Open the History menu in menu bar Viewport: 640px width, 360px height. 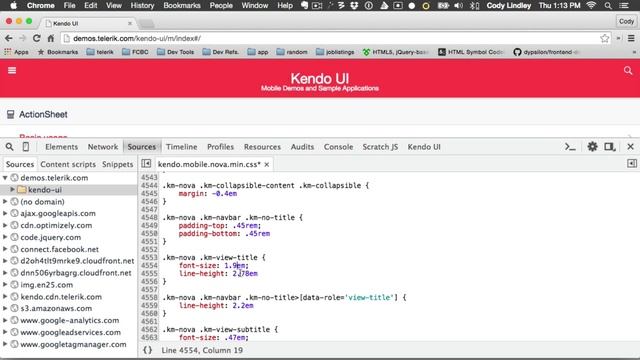tap(142, 6)
